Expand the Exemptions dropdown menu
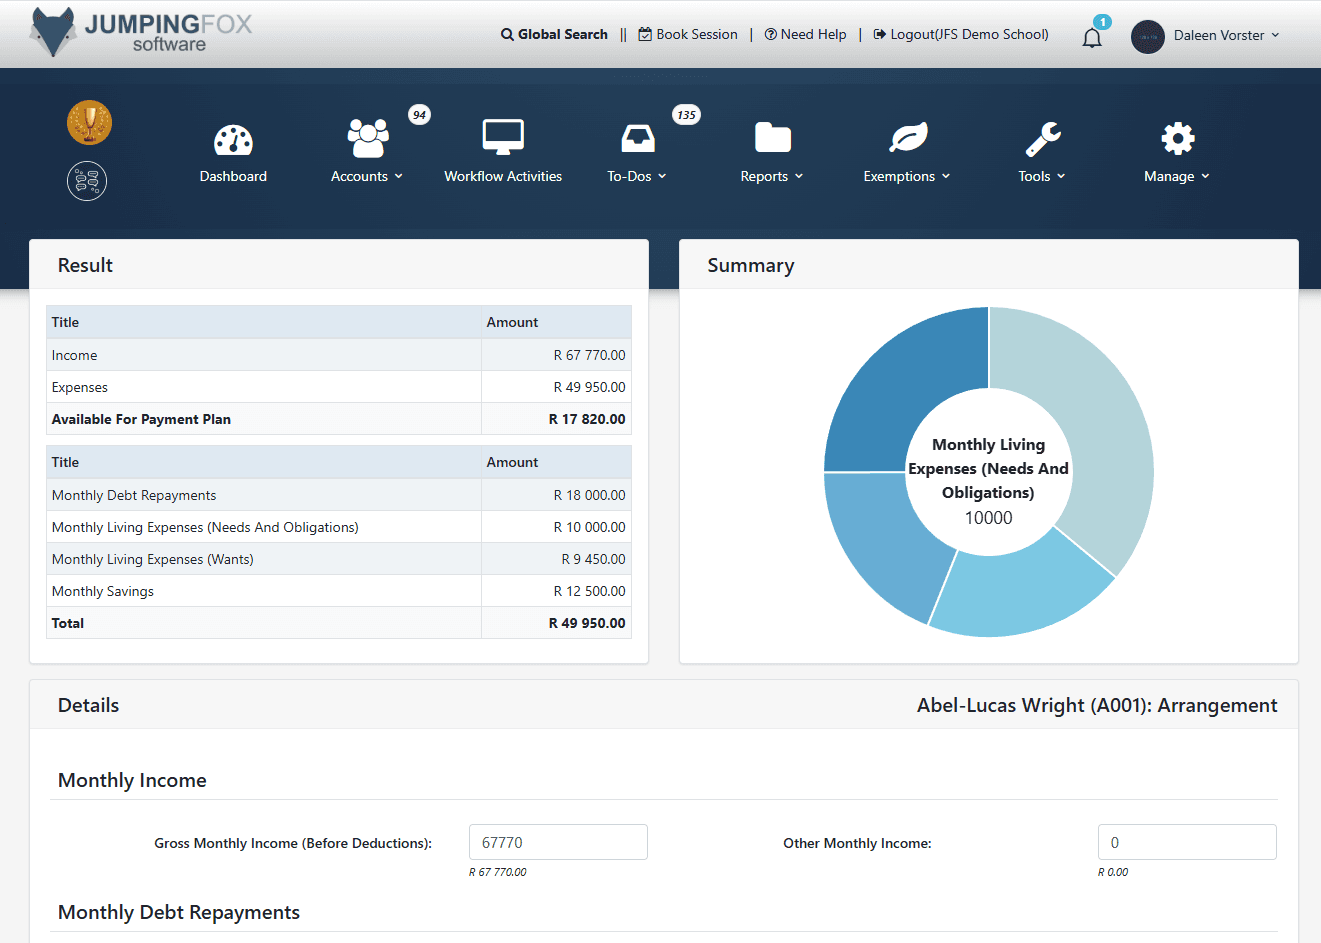 pyautogui.click(x=907, y=176)
